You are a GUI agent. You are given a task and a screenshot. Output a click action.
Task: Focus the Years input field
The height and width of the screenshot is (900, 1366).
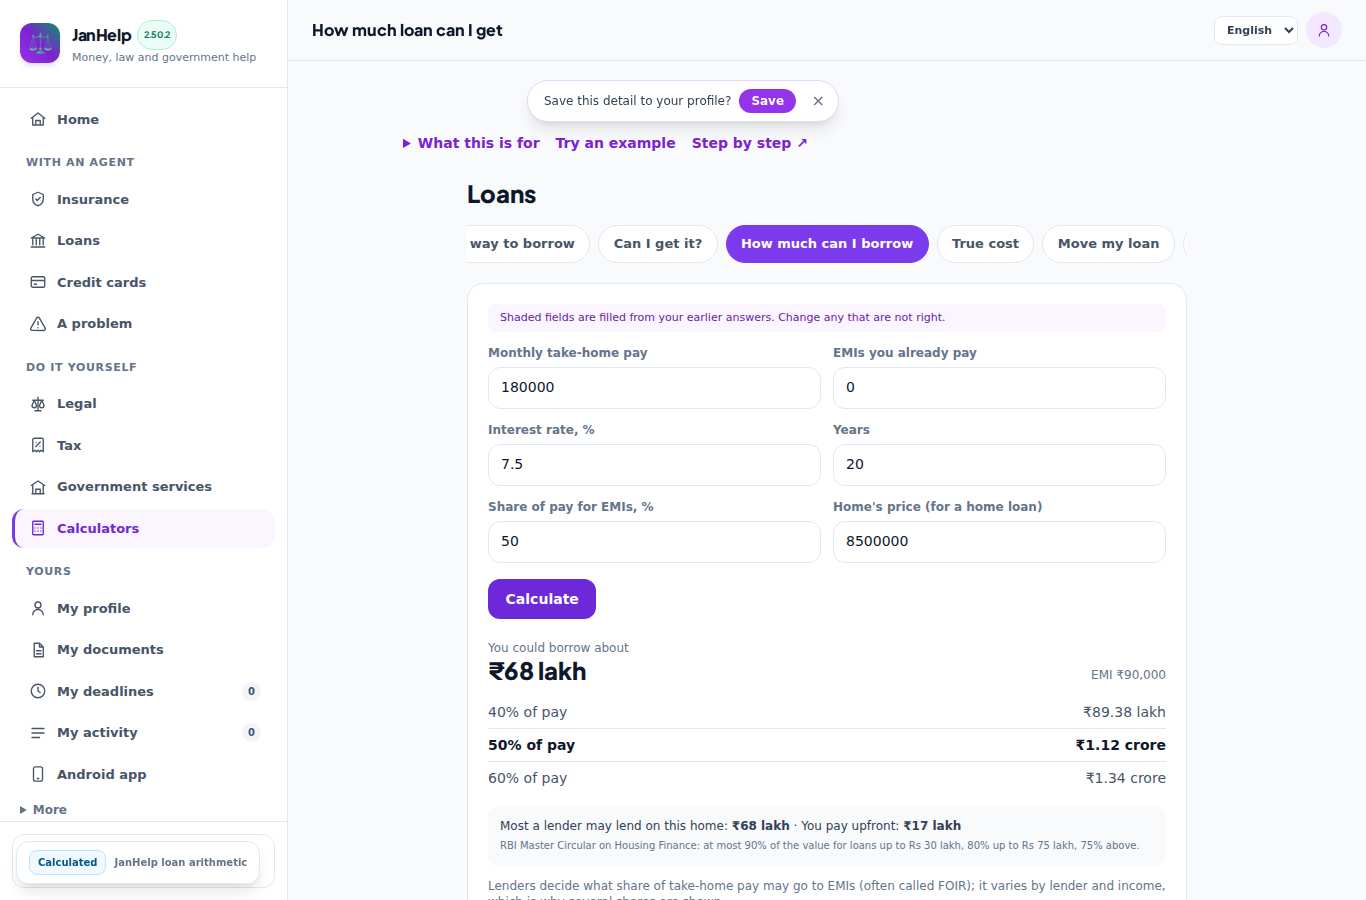coord(999,464)
